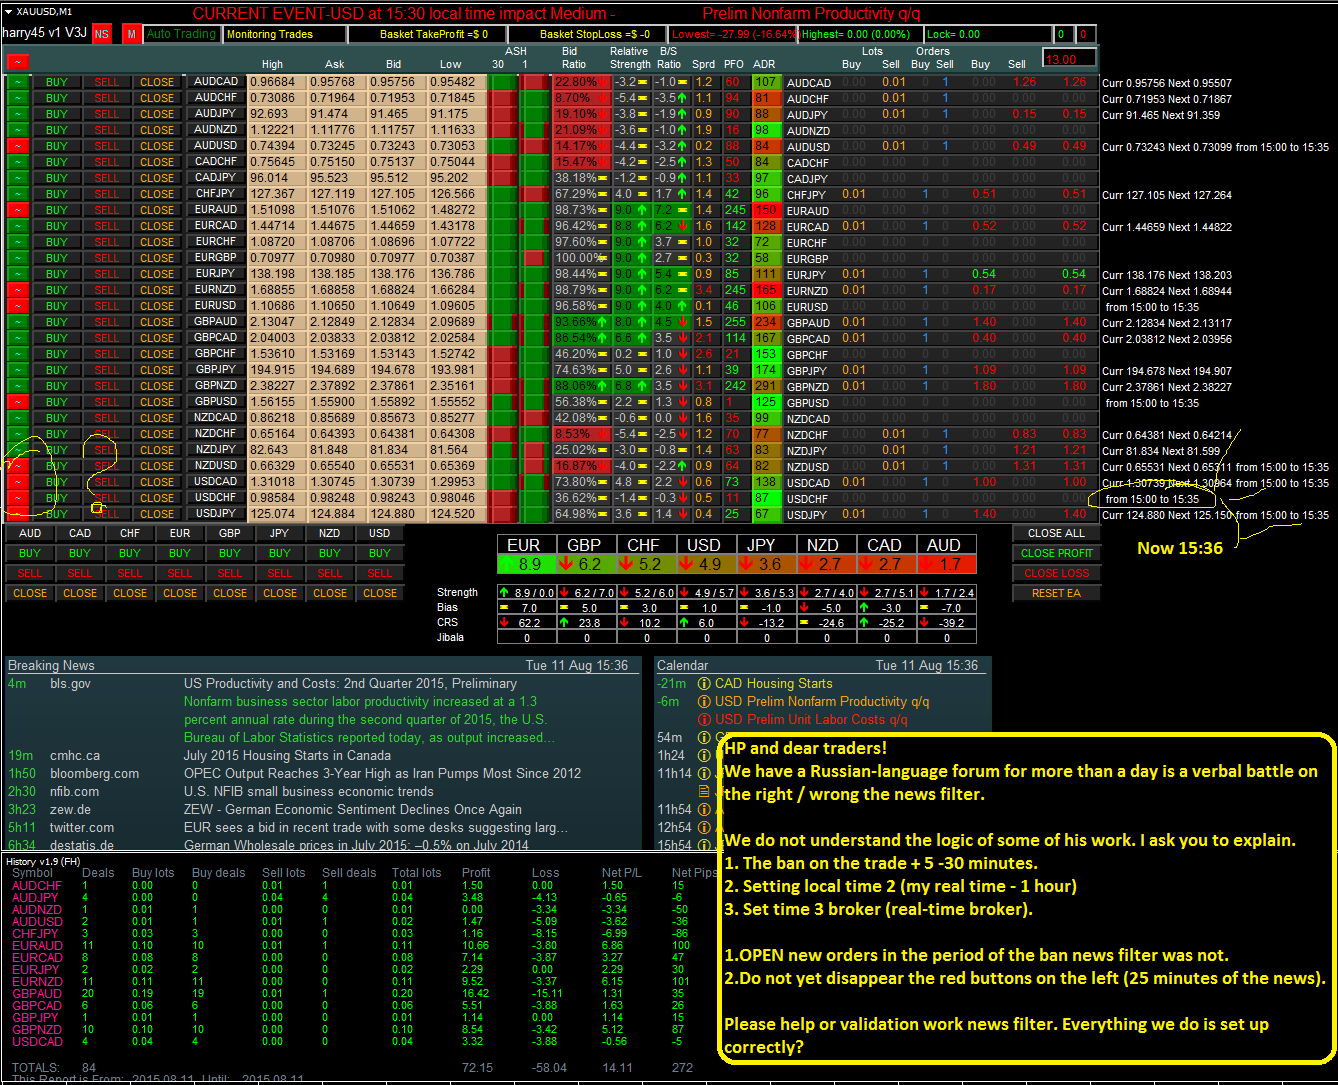Click the CLOSE LOSS button

[x=1057, y=573]
